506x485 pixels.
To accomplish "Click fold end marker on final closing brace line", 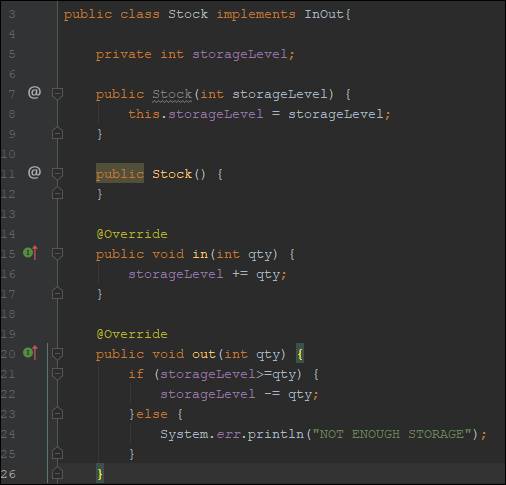I will tap(57, 473).
